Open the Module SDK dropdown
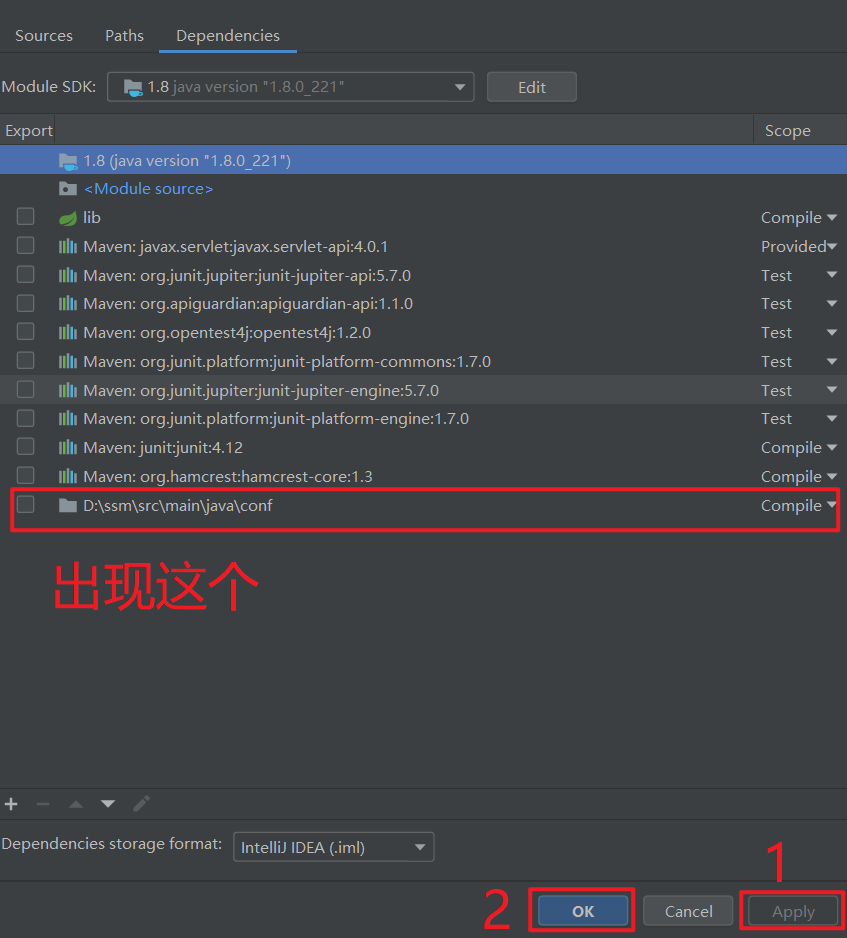 pos(460,86)
